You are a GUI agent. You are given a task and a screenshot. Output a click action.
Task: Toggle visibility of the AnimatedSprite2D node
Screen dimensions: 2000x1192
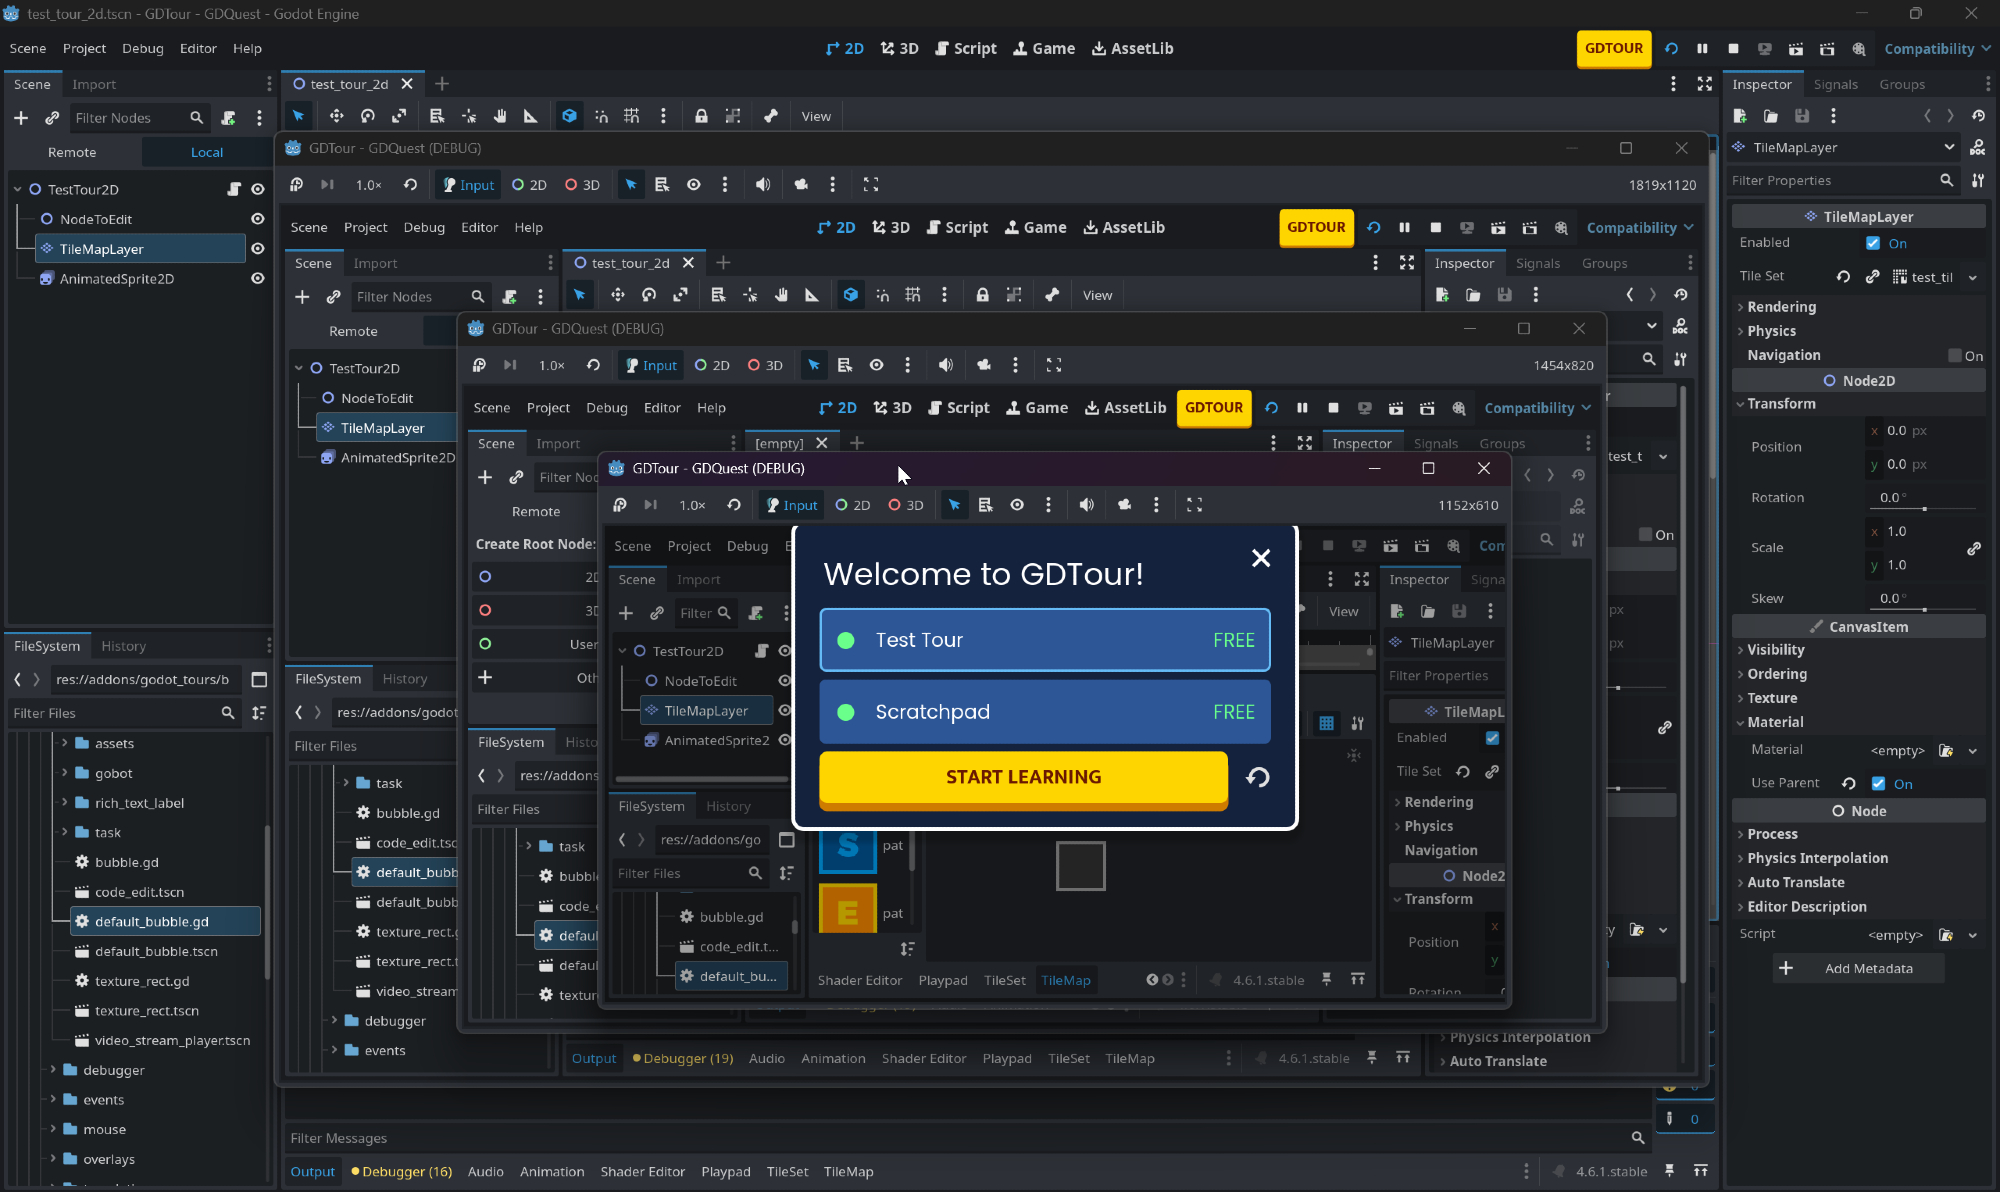(x=257, y=278)
